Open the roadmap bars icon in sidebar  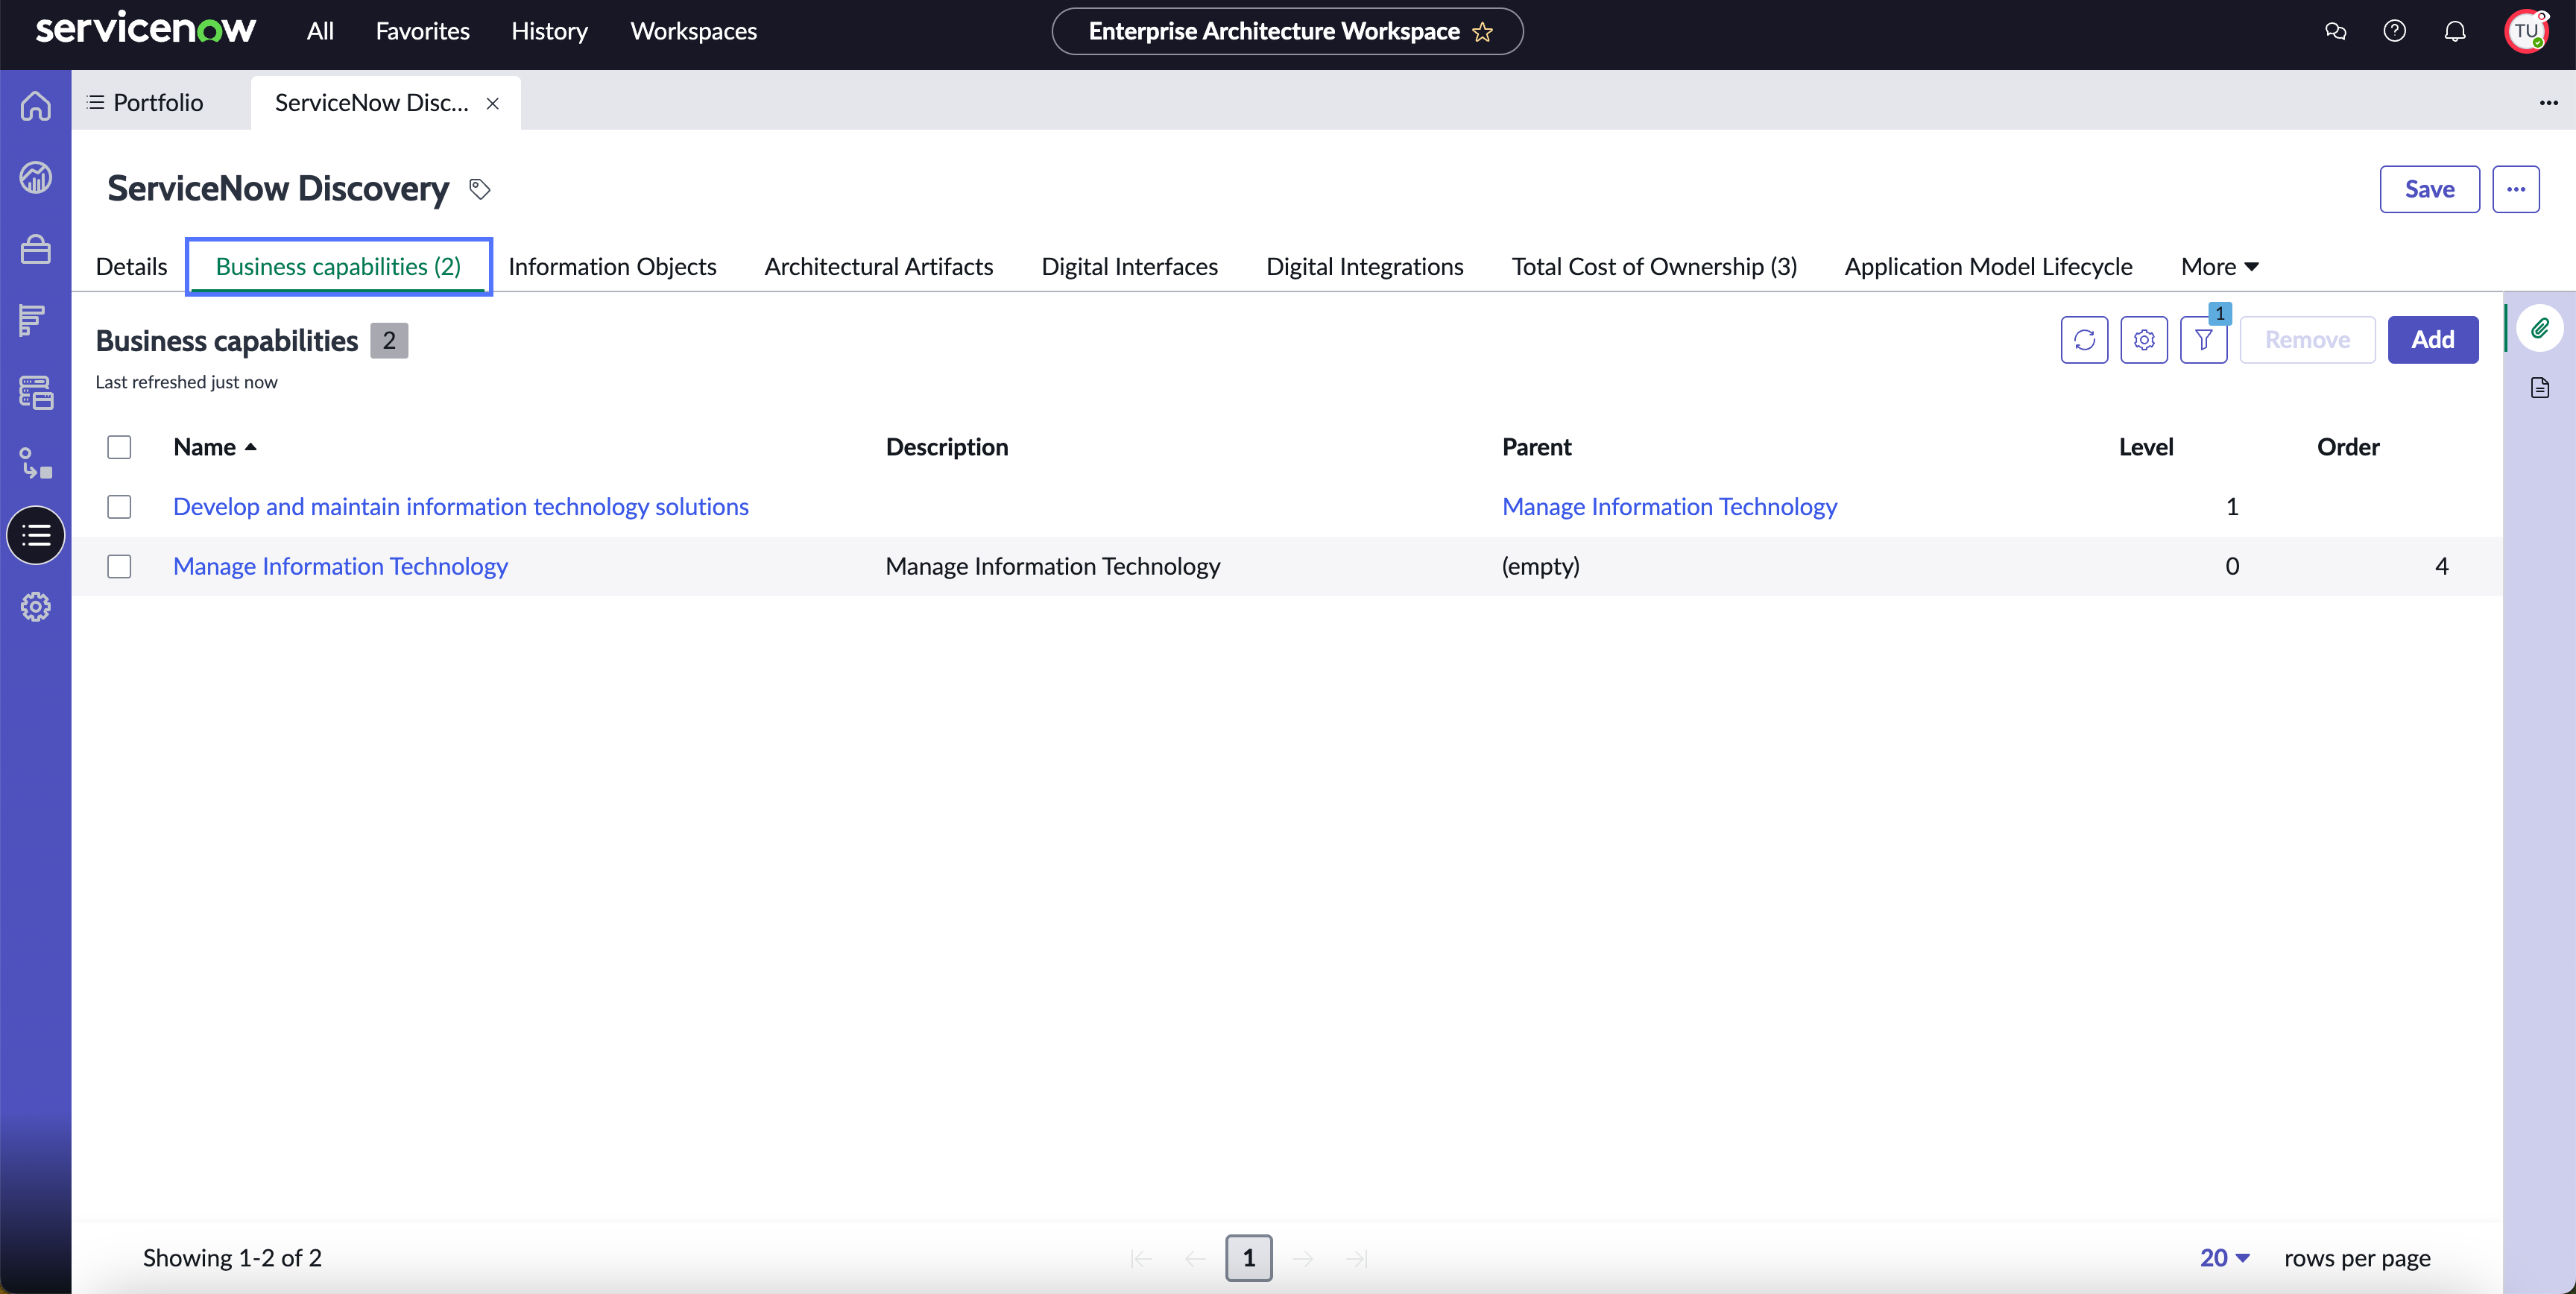point(32,320)
